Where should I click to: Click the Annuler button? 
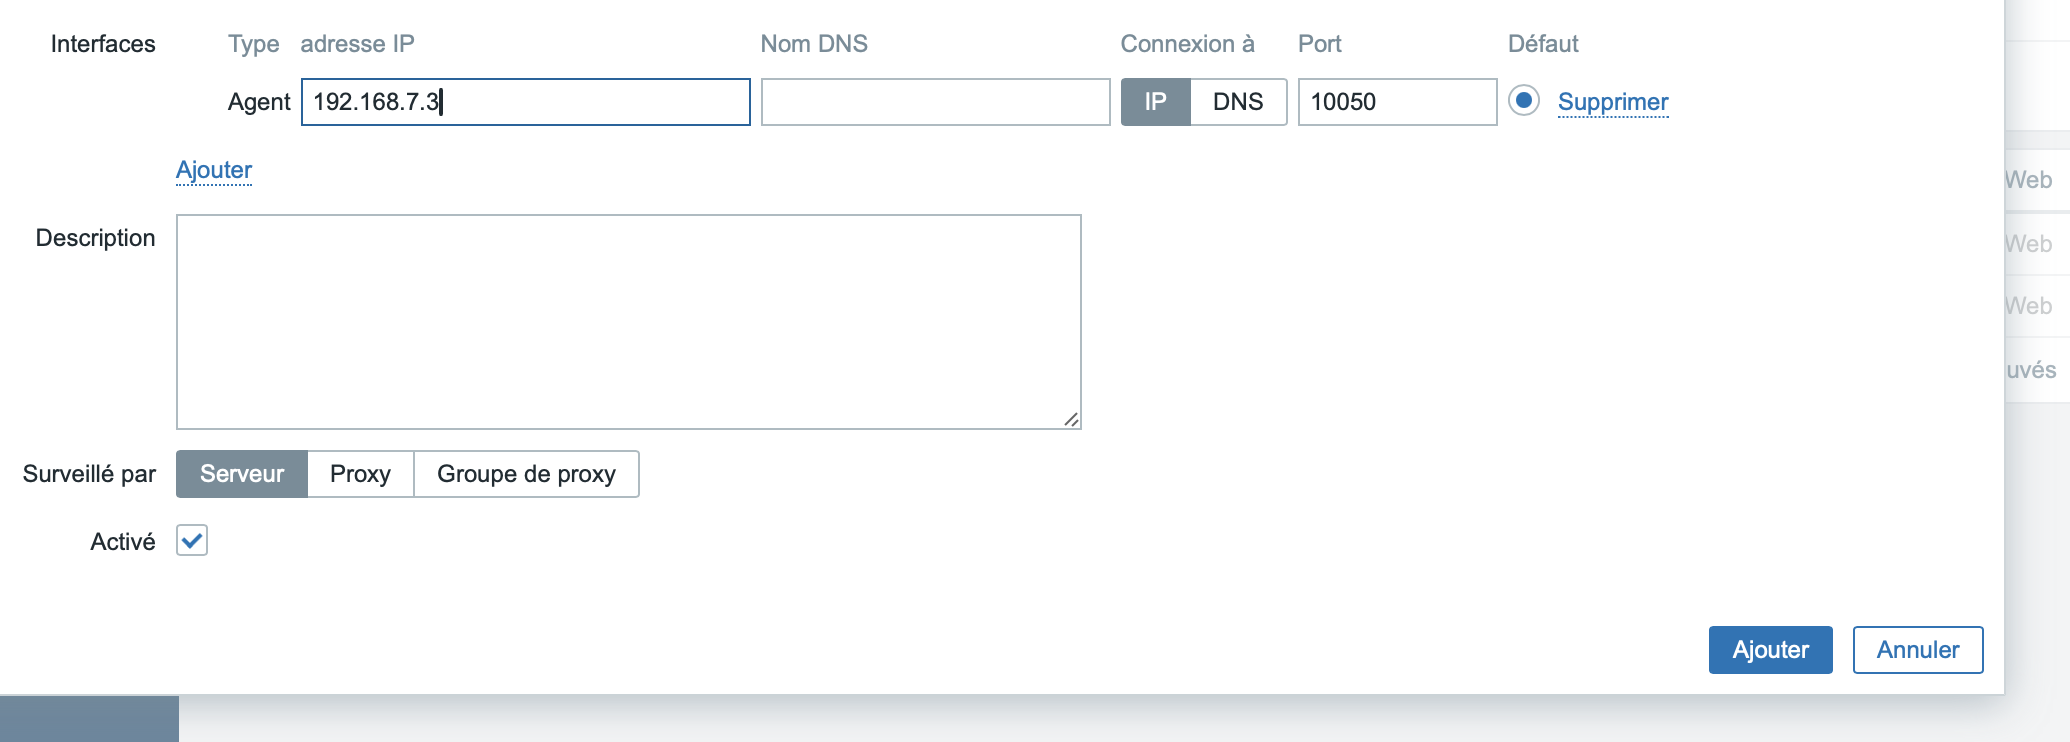[1917, 650]
